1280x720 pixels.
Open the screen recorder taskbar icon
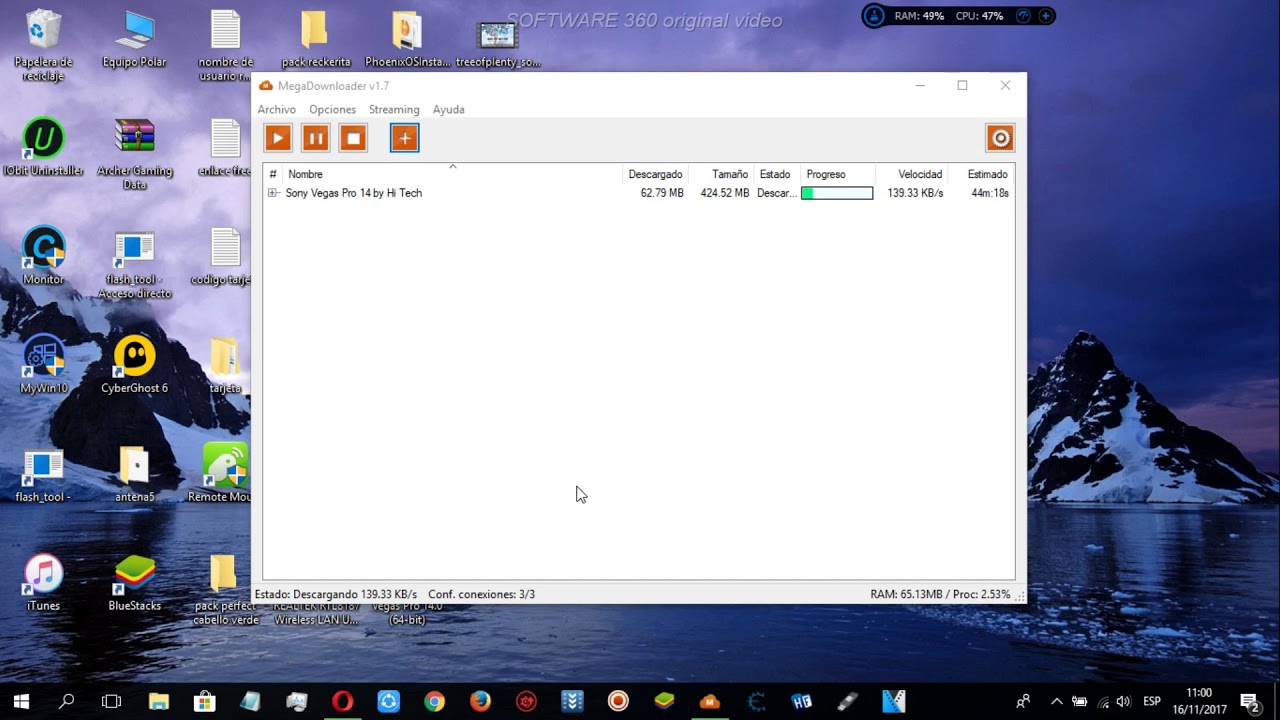tap(618, 701)
